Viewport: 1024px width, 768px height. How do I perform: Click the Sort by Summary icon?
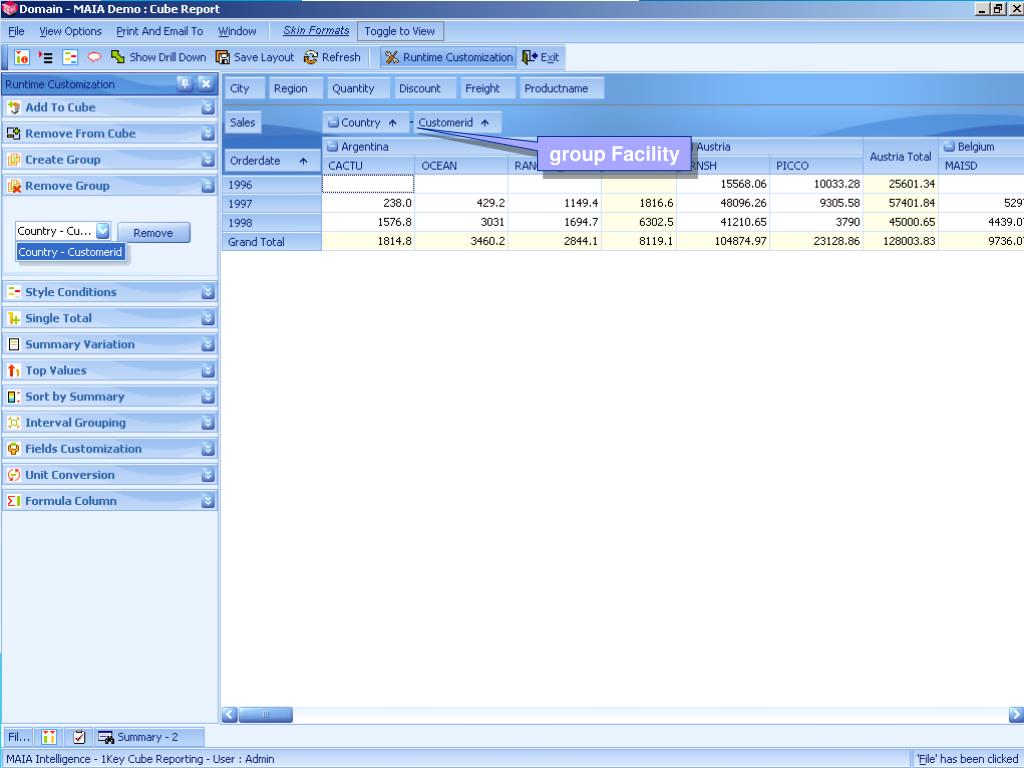(14, 397)
